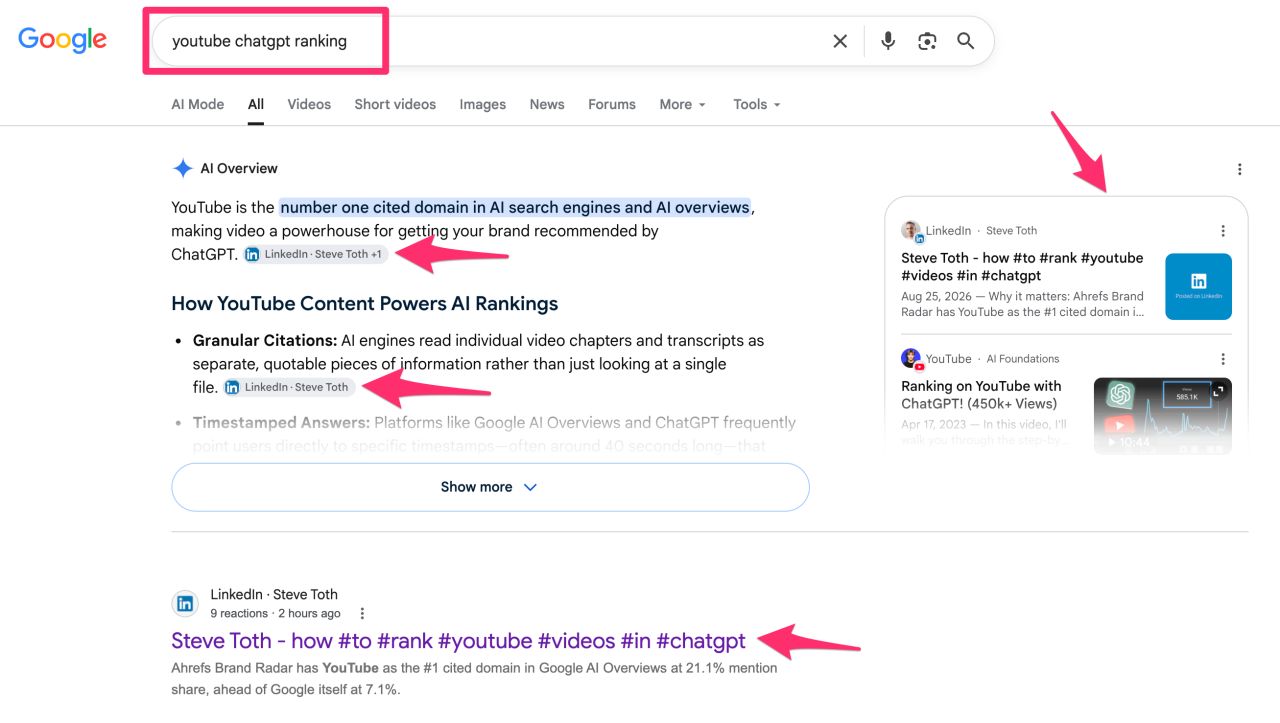Screen dimensions: 1280x723
Task: Click 'How YouTube Content Powers AI Rankings' heading
Action: [365, 304]
